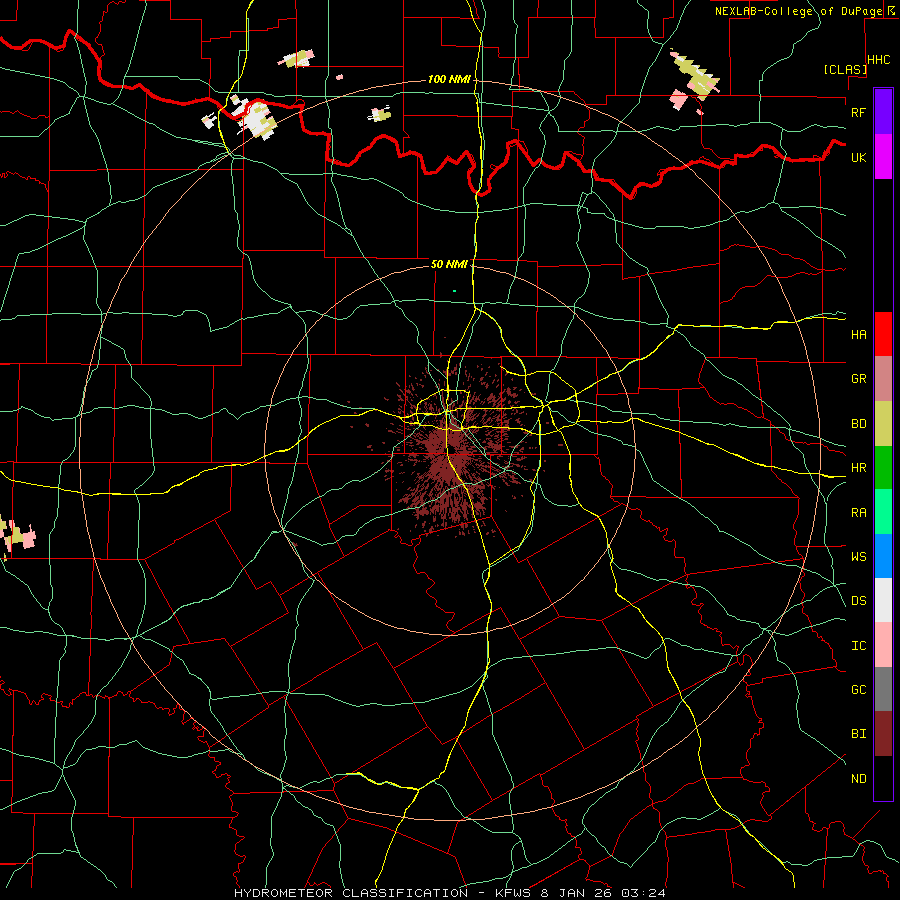Click the gray GC legend swatch
The image size is (900, 900).
coord(883,689)
